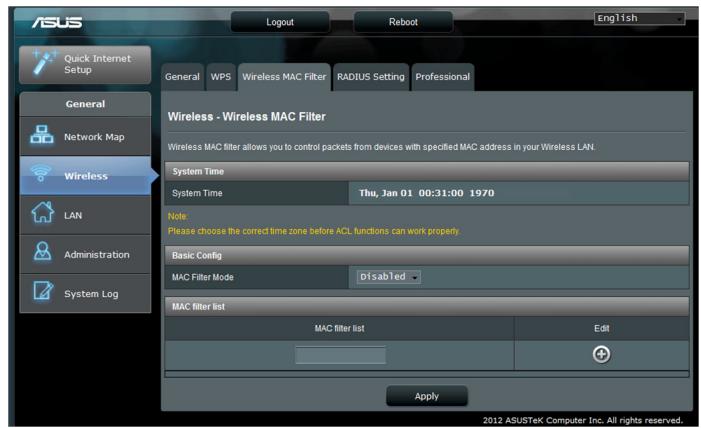Click the Administration person icon
The width and height of the screenshot is (701, 428).
tap(42, 252)
